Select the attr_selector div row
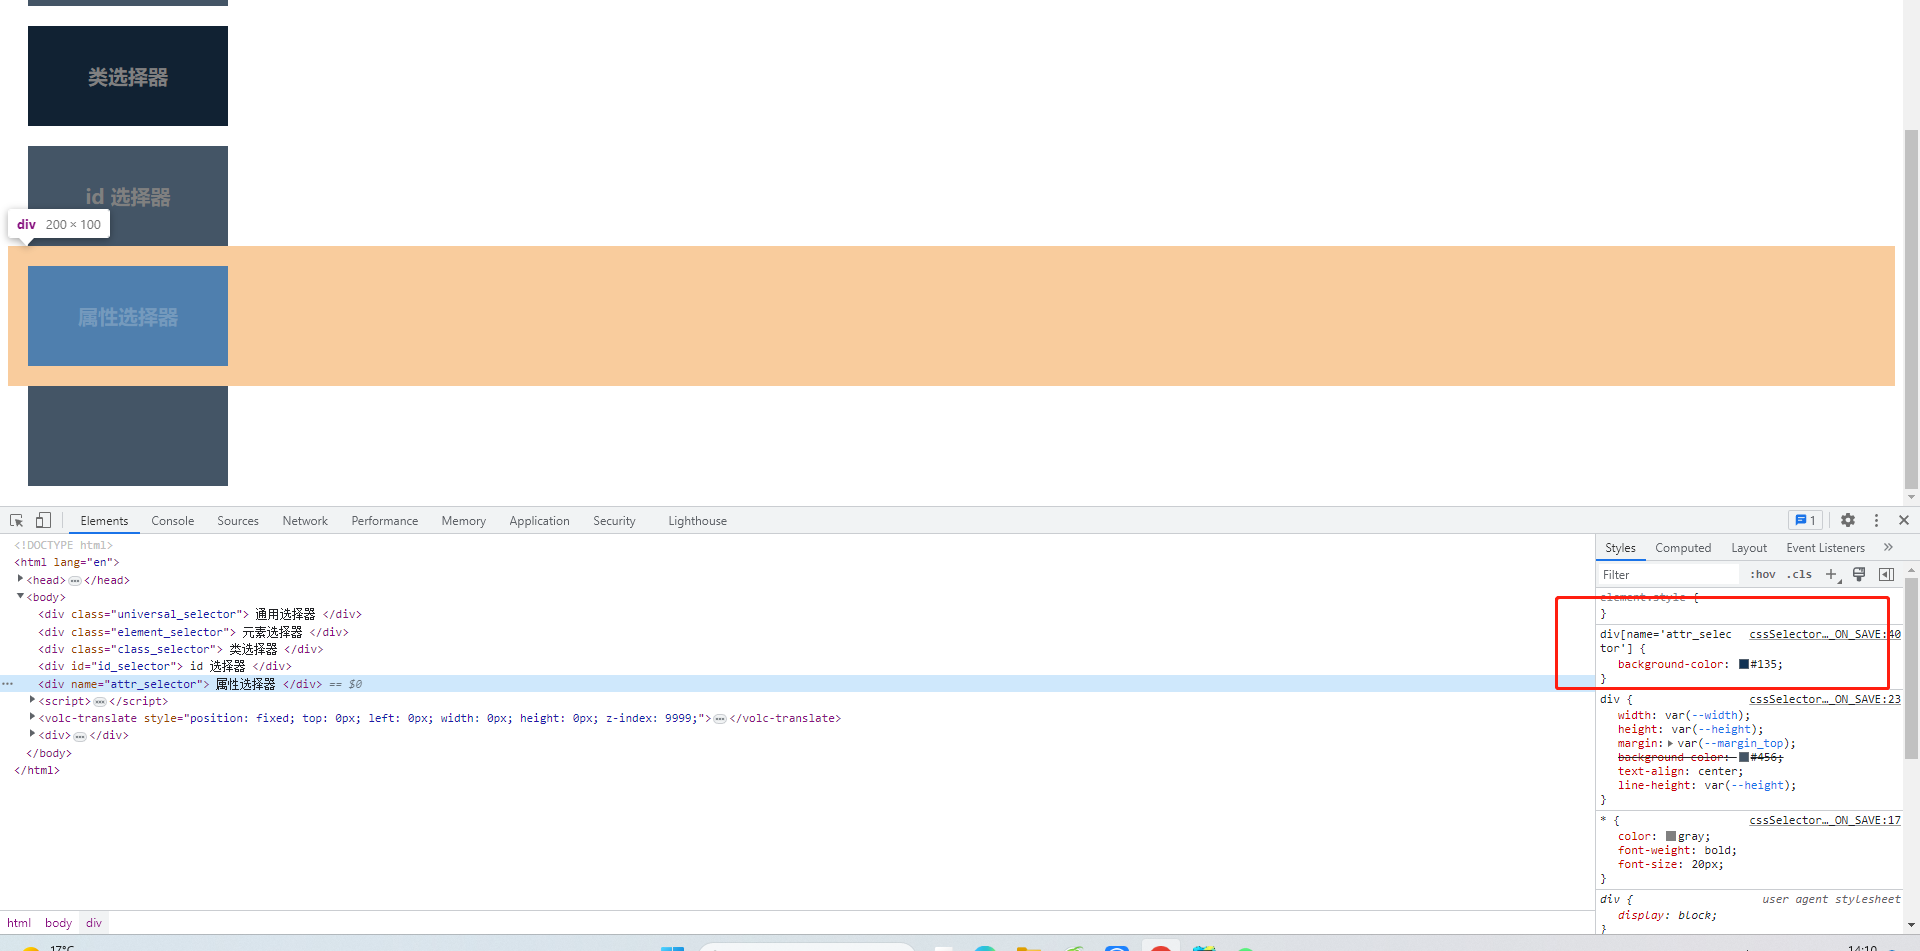1920x951 pixels. 797,684
